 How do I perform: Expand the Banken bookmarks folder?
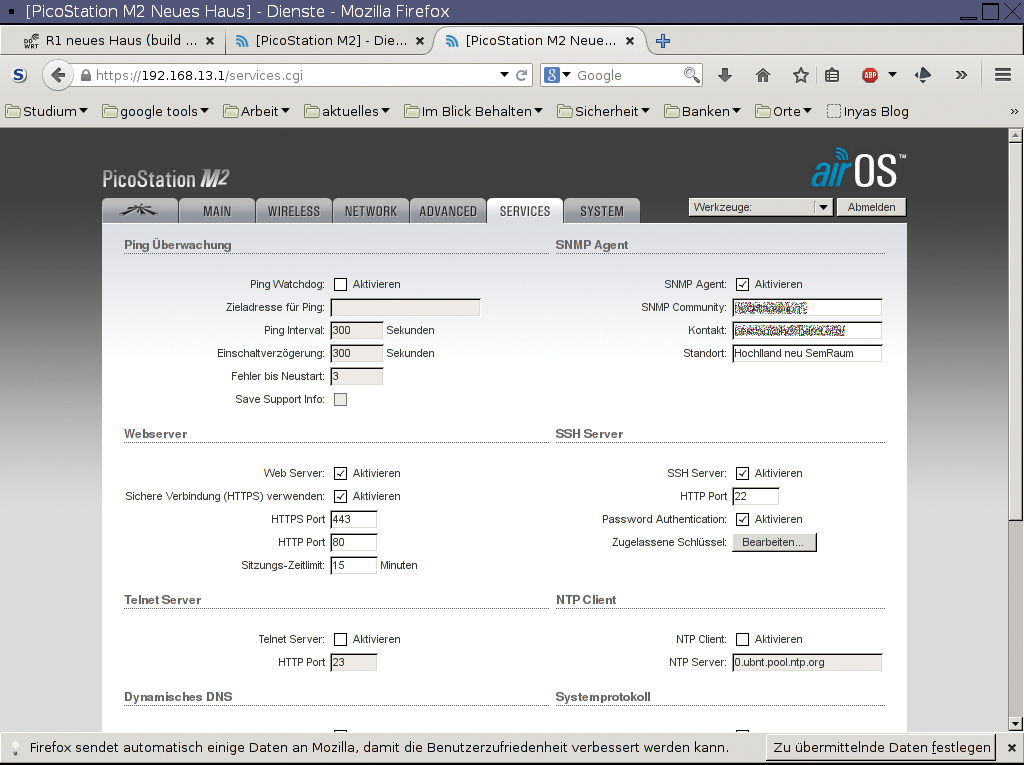(x=703, y=111)
